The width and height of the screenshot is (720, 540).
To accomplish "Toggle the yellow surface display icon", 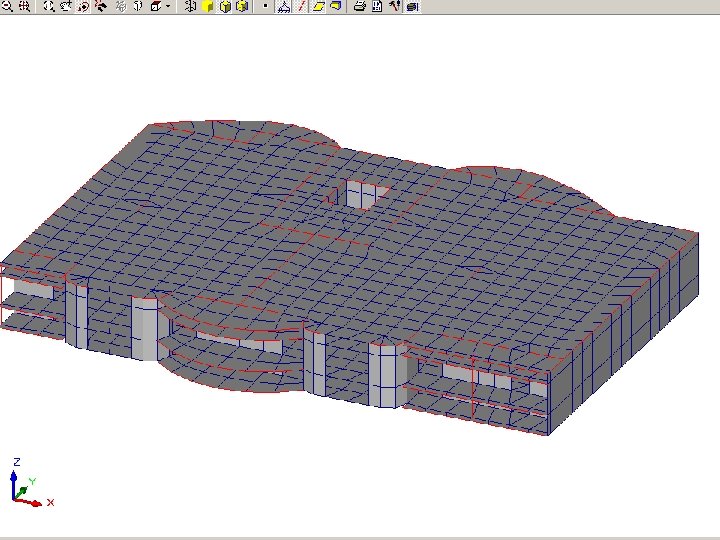I will click(318, 6).
